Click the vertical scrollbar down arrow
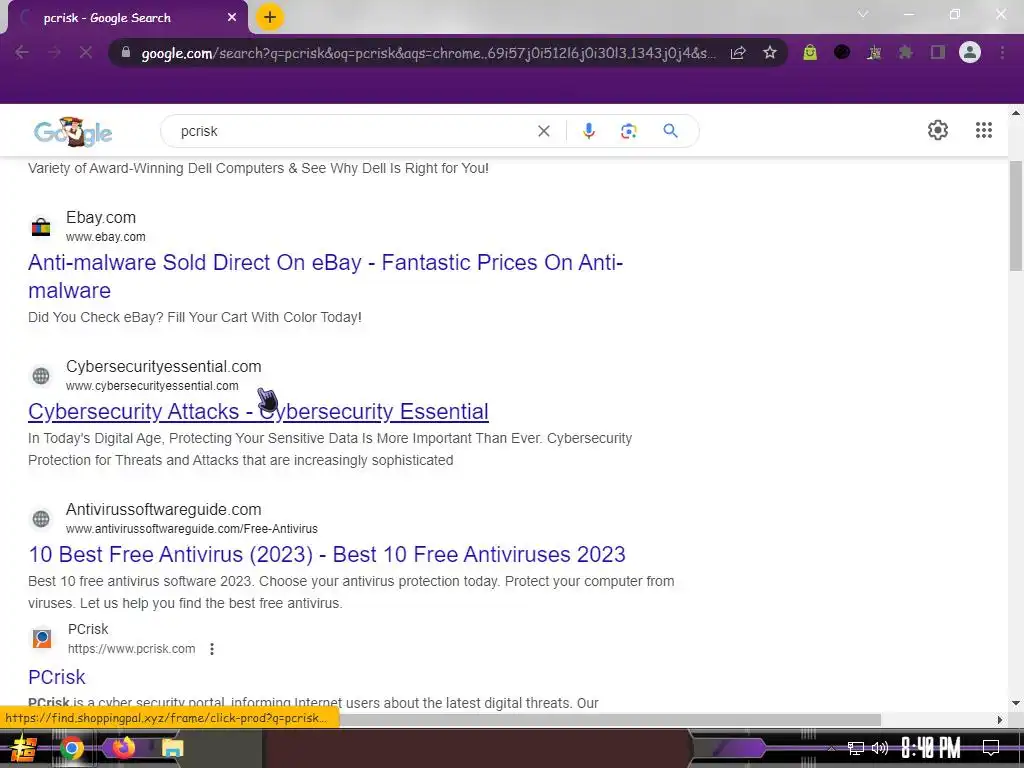This screenshot has width=1024, height=768. (x=1016, y=703)
